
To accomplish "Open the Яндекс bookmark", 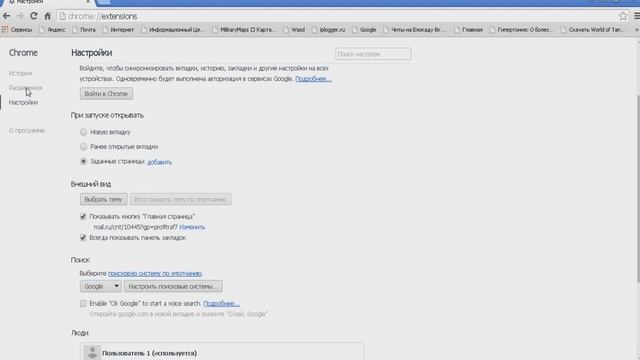I will tap(52, 29).
